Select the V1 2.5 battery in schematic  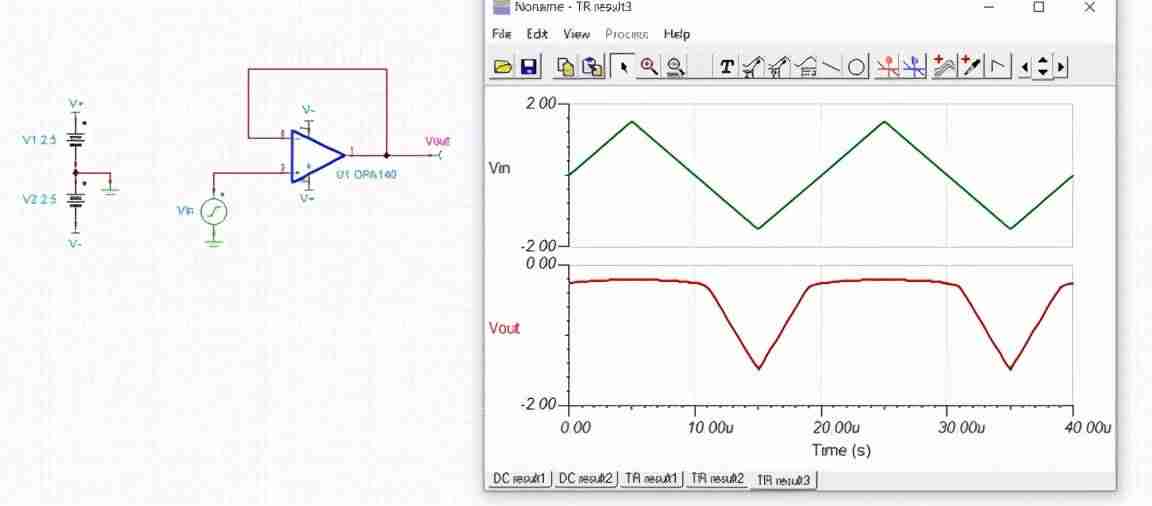[x=75, y=140]
